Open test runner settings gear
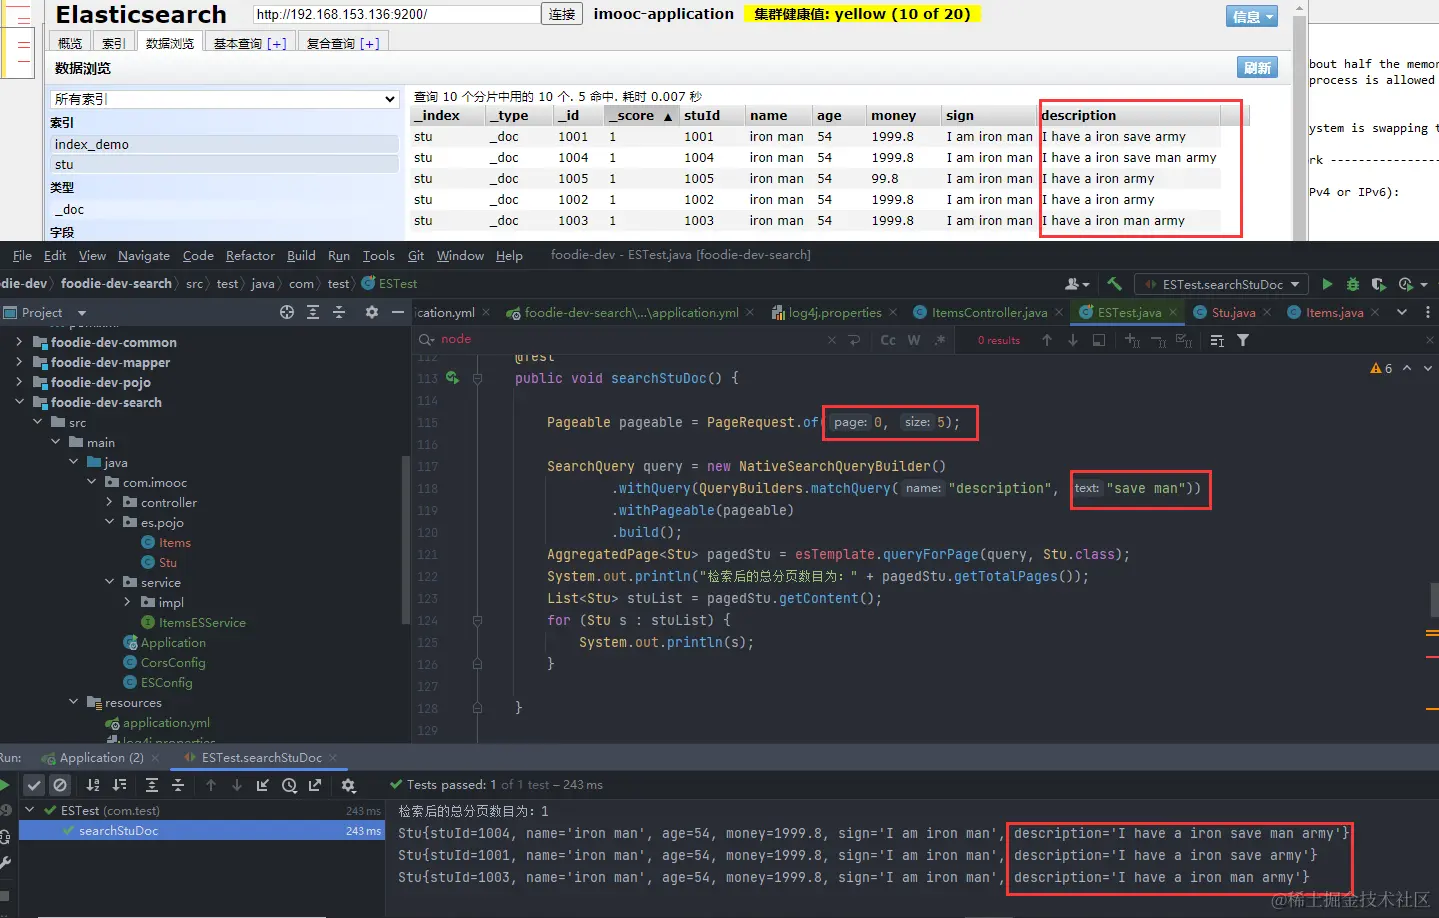Screen dimensions: 1439x918 348,786
